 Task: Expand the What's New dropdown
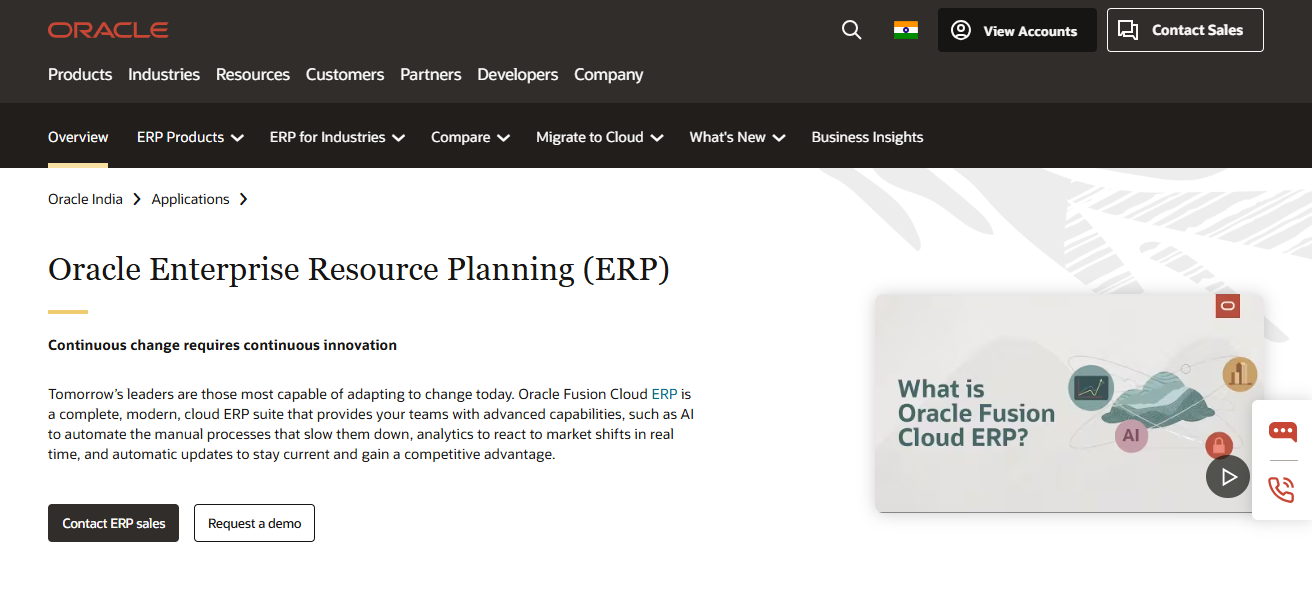(x=737, y=136)
